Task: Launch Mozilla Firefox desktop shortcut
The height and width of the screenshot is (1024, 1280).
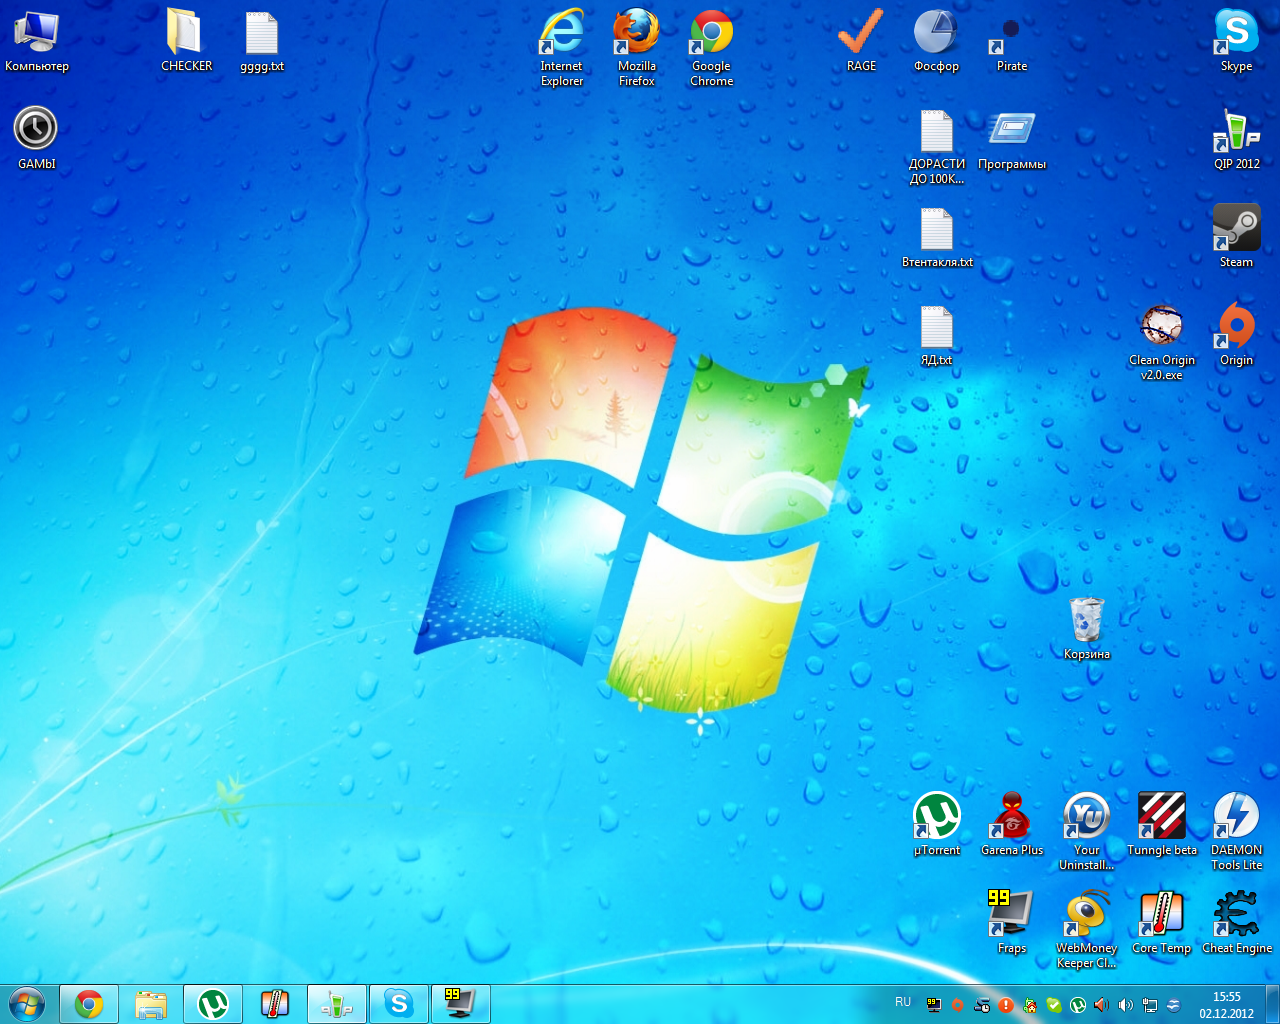Action: 637,48
